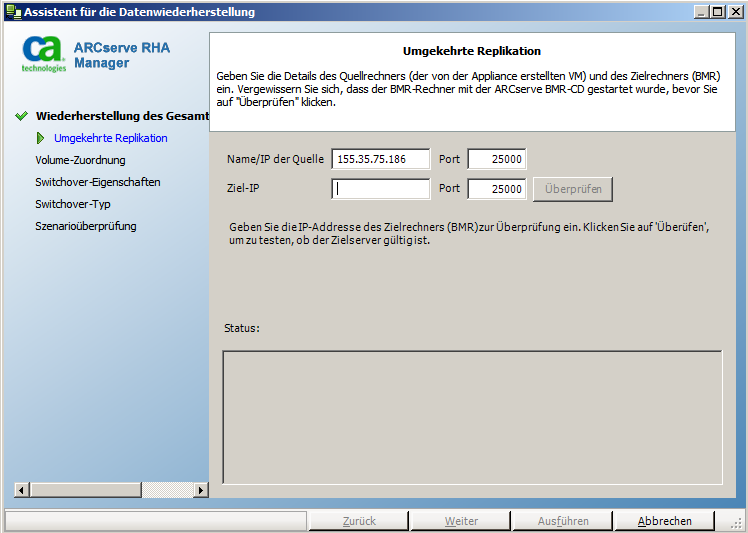Screen dimensions: 748x533
Task: Close the Assistent für die Datenwiederherstellung window
Action: pos(736,12)
